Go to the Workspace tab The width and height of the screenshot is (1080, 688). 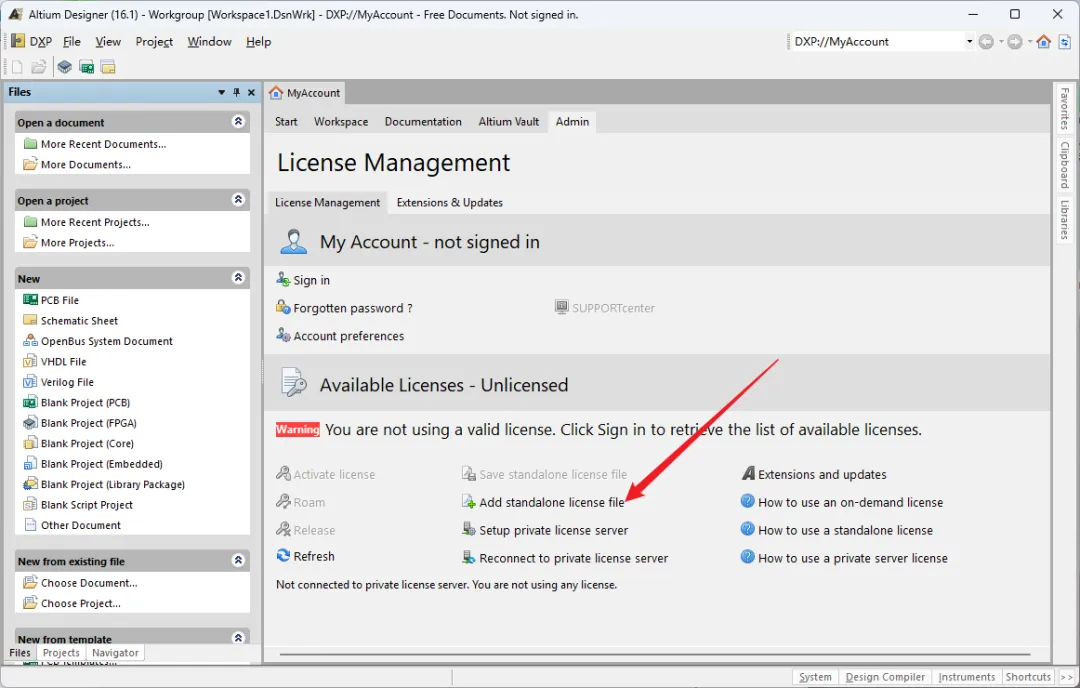tap(341, 122)
